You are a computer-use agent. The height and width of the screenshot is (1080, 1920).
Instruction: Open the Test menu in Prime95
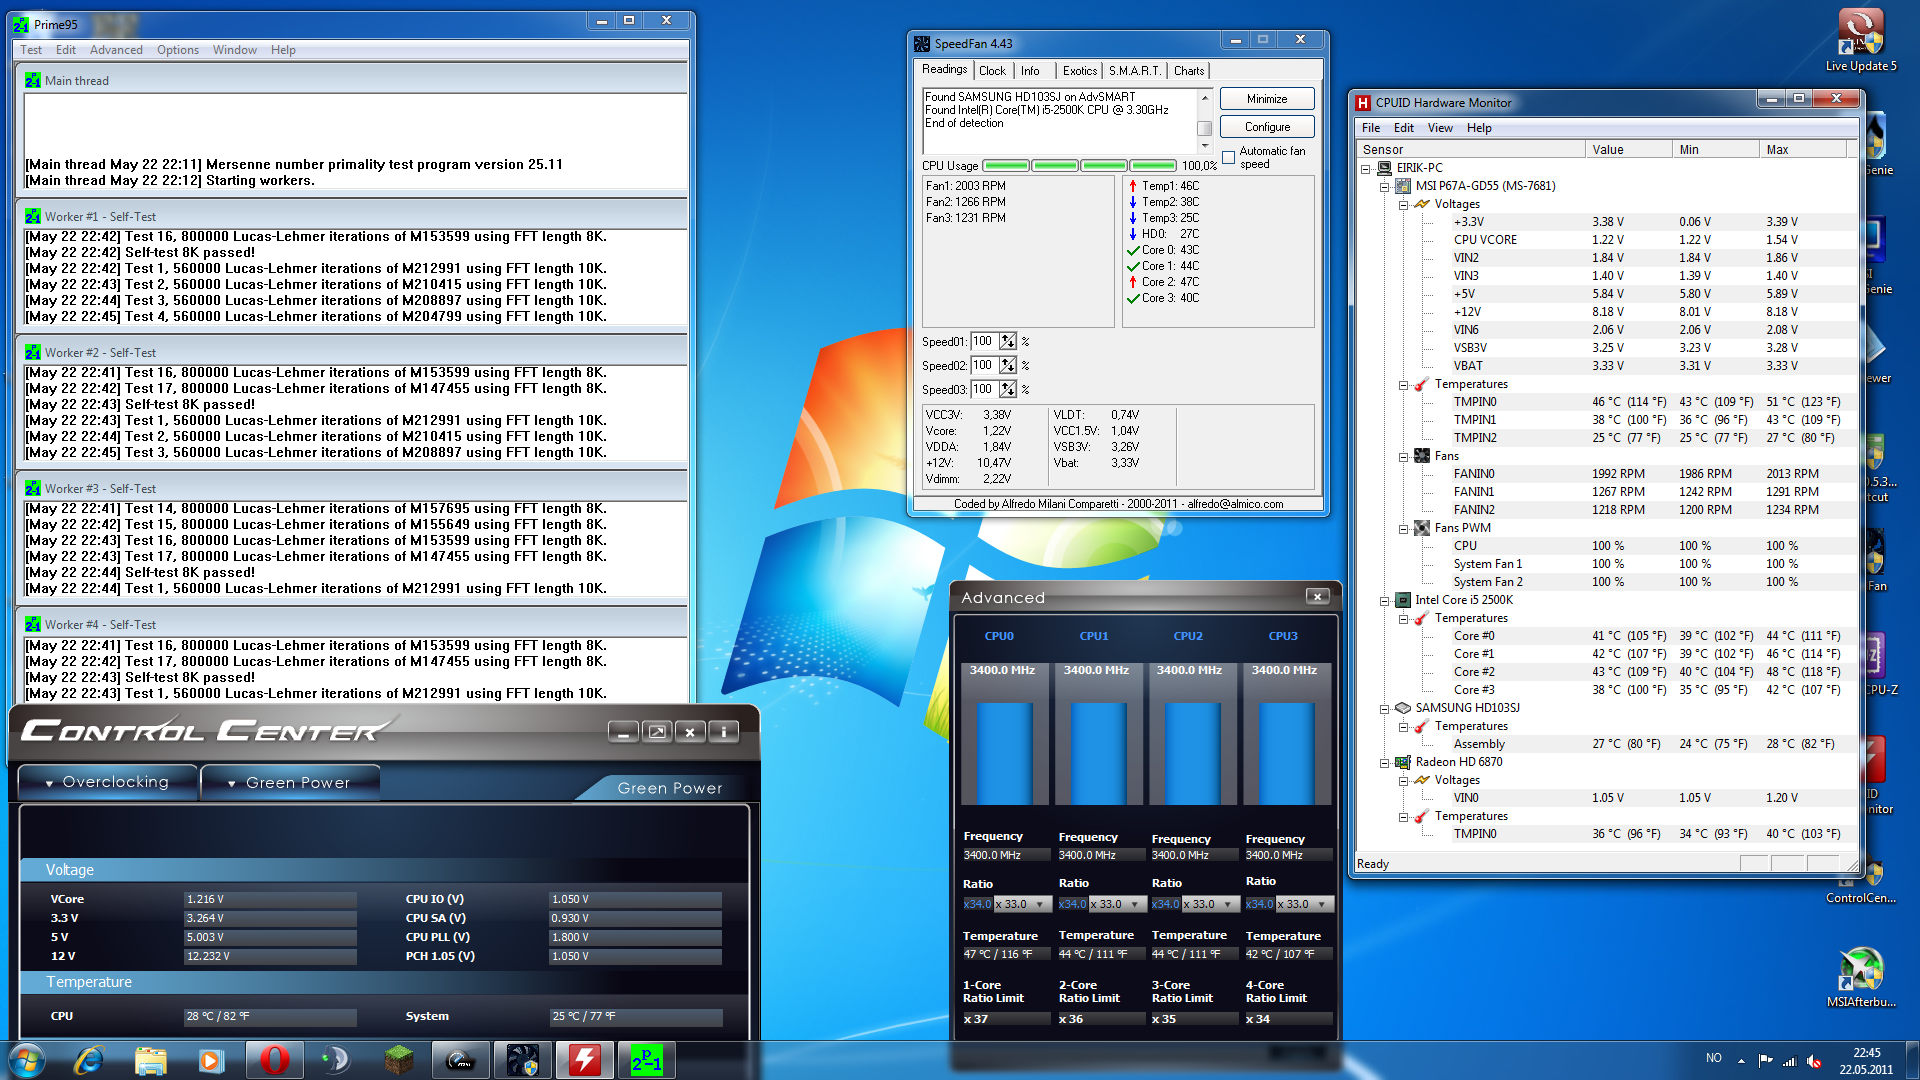(x=31, y=50)
